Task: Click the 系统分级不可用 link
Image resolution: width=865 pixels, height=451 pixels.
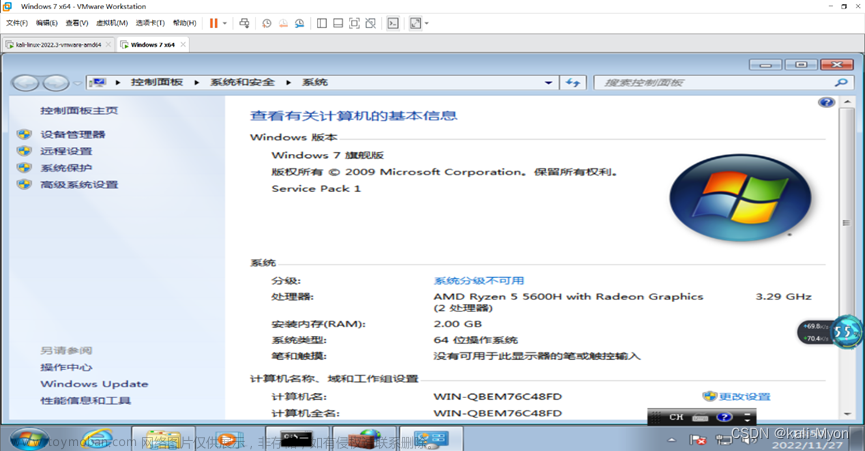Action: pos(478,281)
